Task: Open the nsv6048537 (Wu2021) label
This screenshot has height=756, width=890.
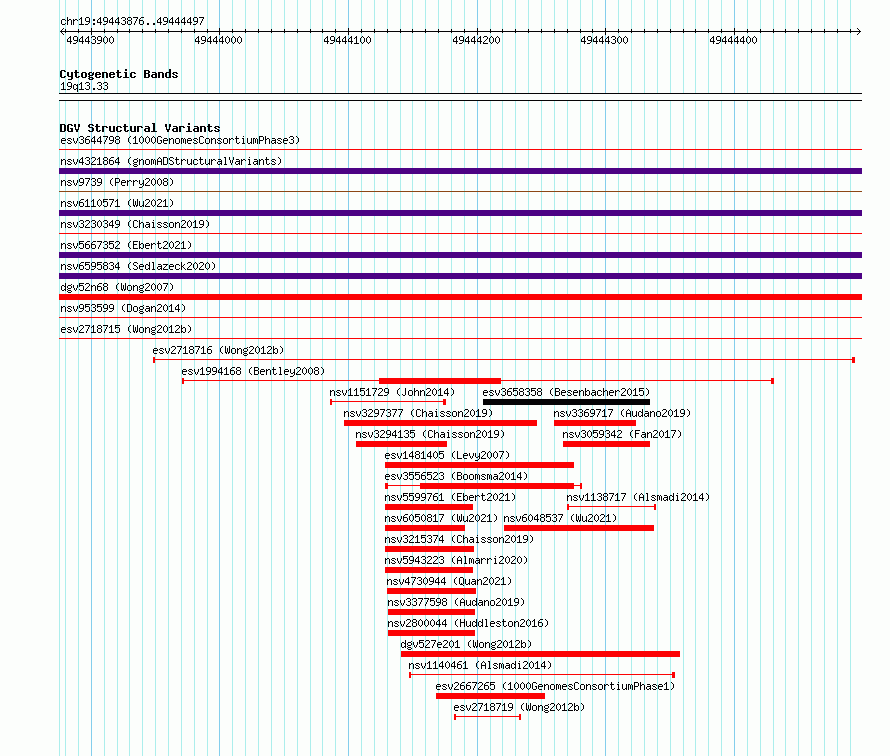Action: [x=560, y=518]
